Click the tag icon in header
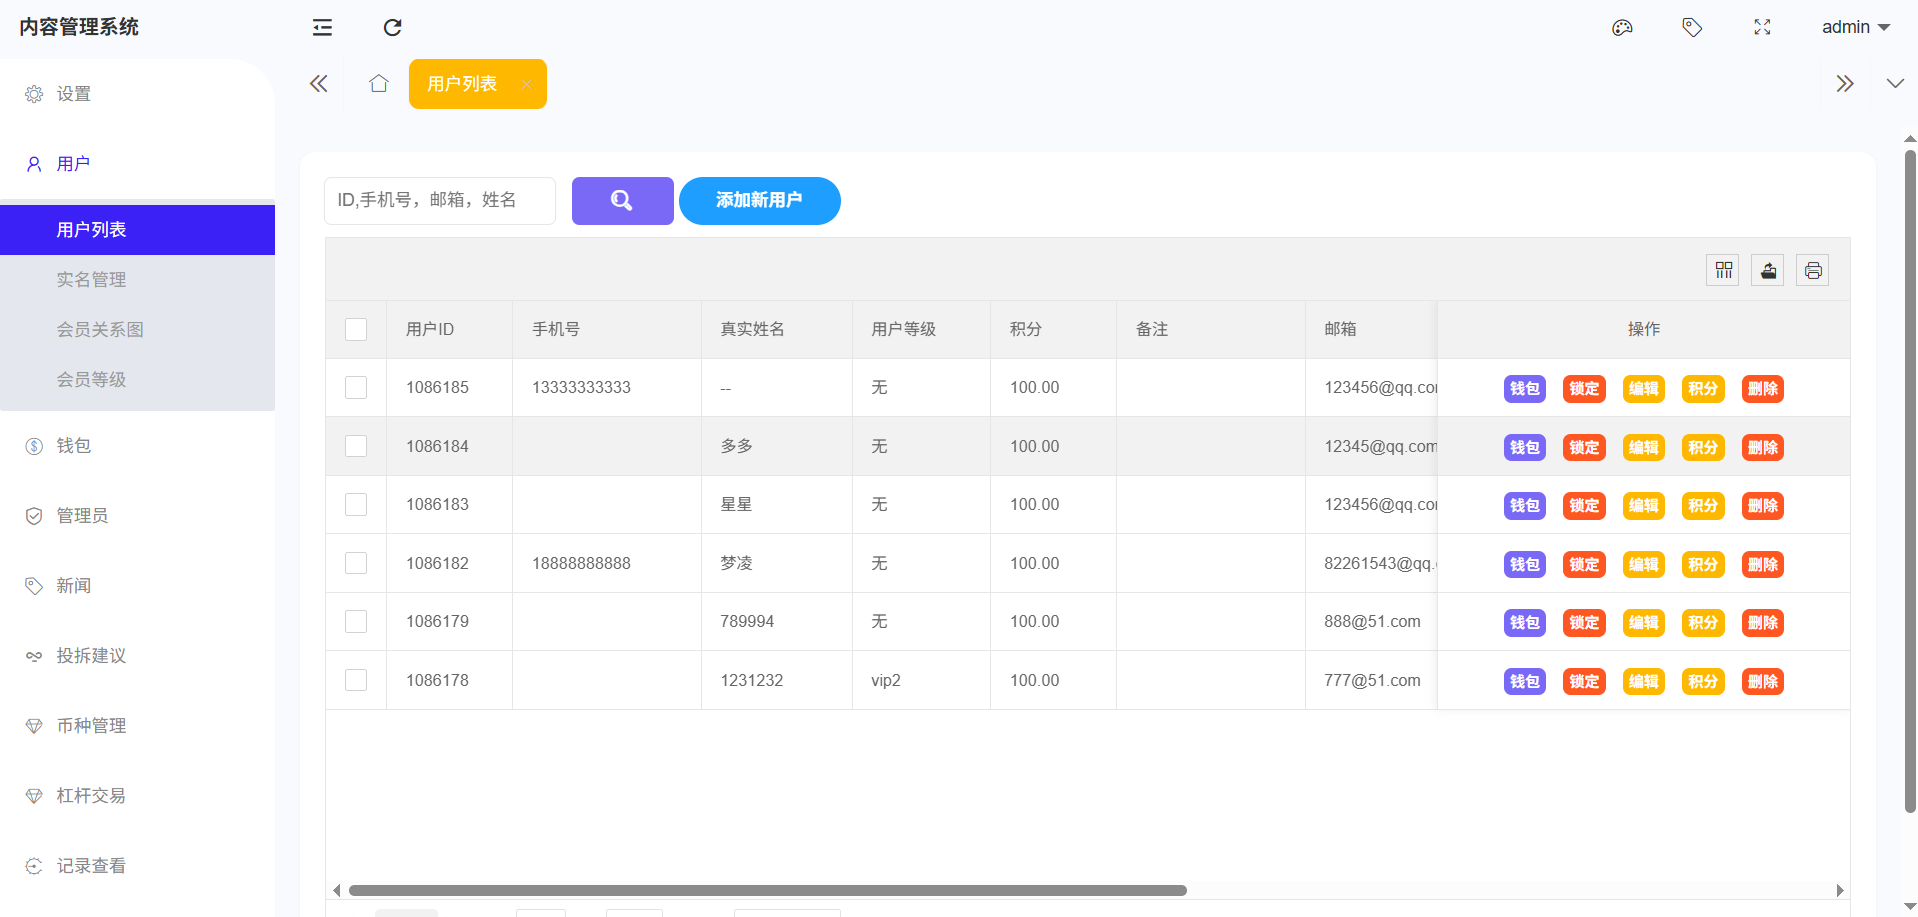Screen dimensions: 1918x917 [x=1692, y=27]
